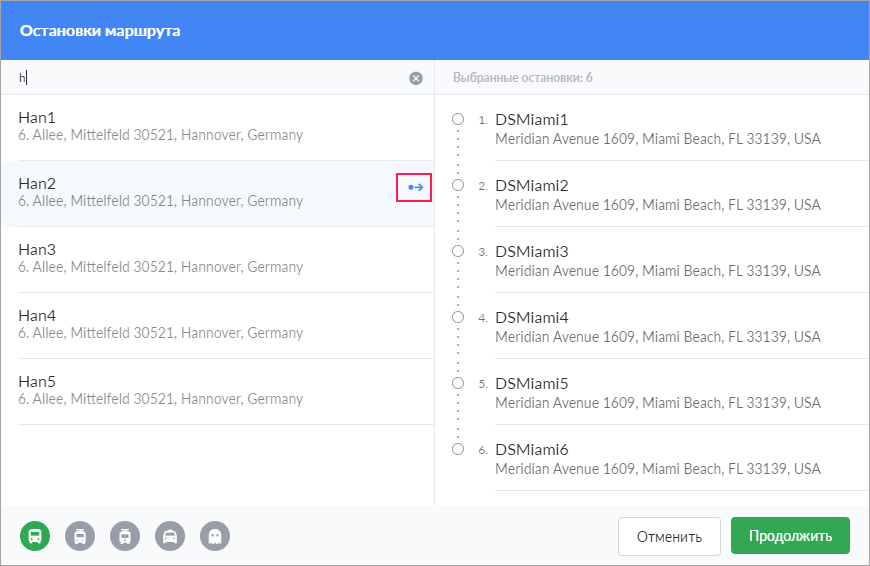Select Han3 stop from search results
The width and height of the screenshot is (870, 566).
pyautogui.click(x=218, y=260)
